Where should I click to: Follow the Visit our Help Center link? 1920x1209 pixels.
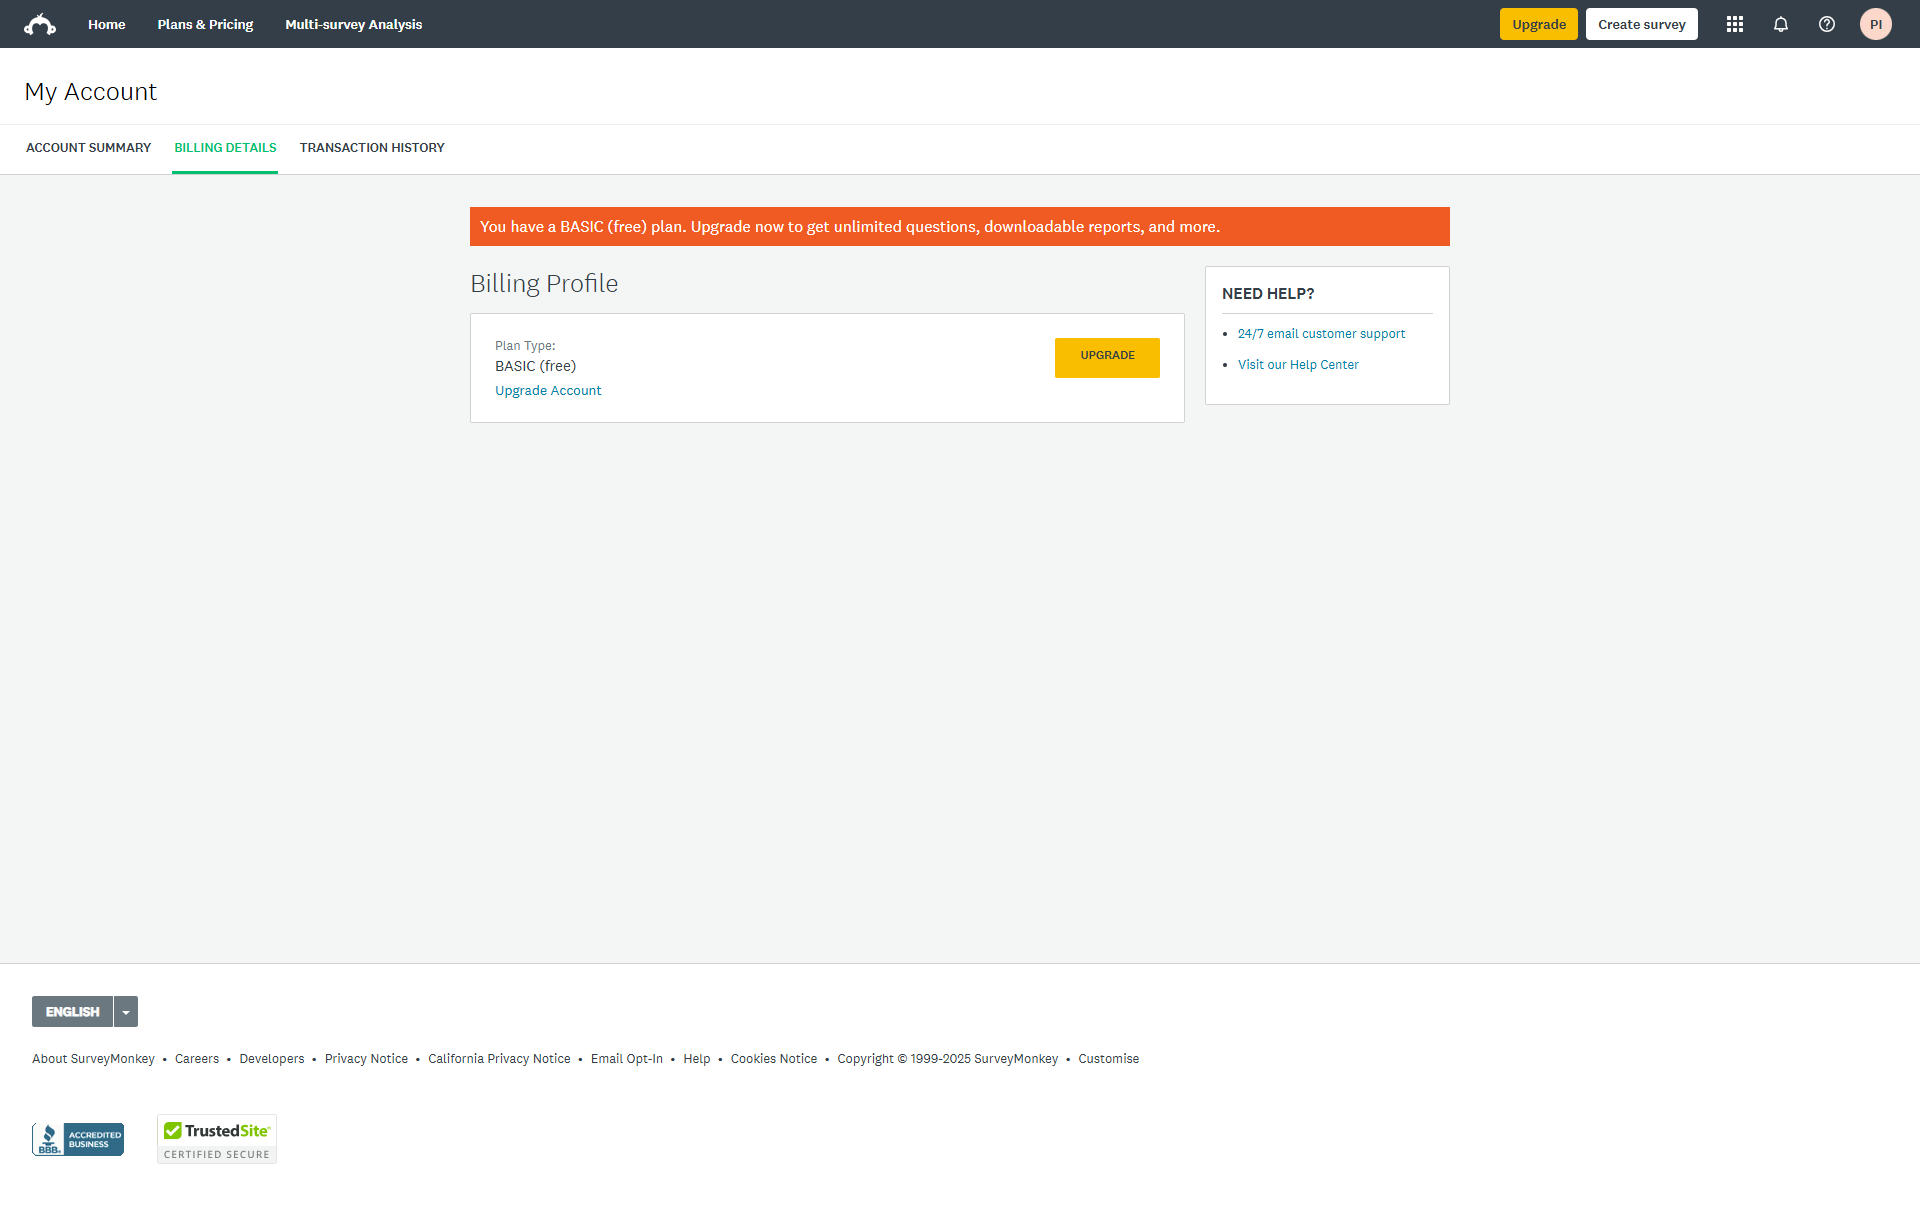coord(1298,365)
